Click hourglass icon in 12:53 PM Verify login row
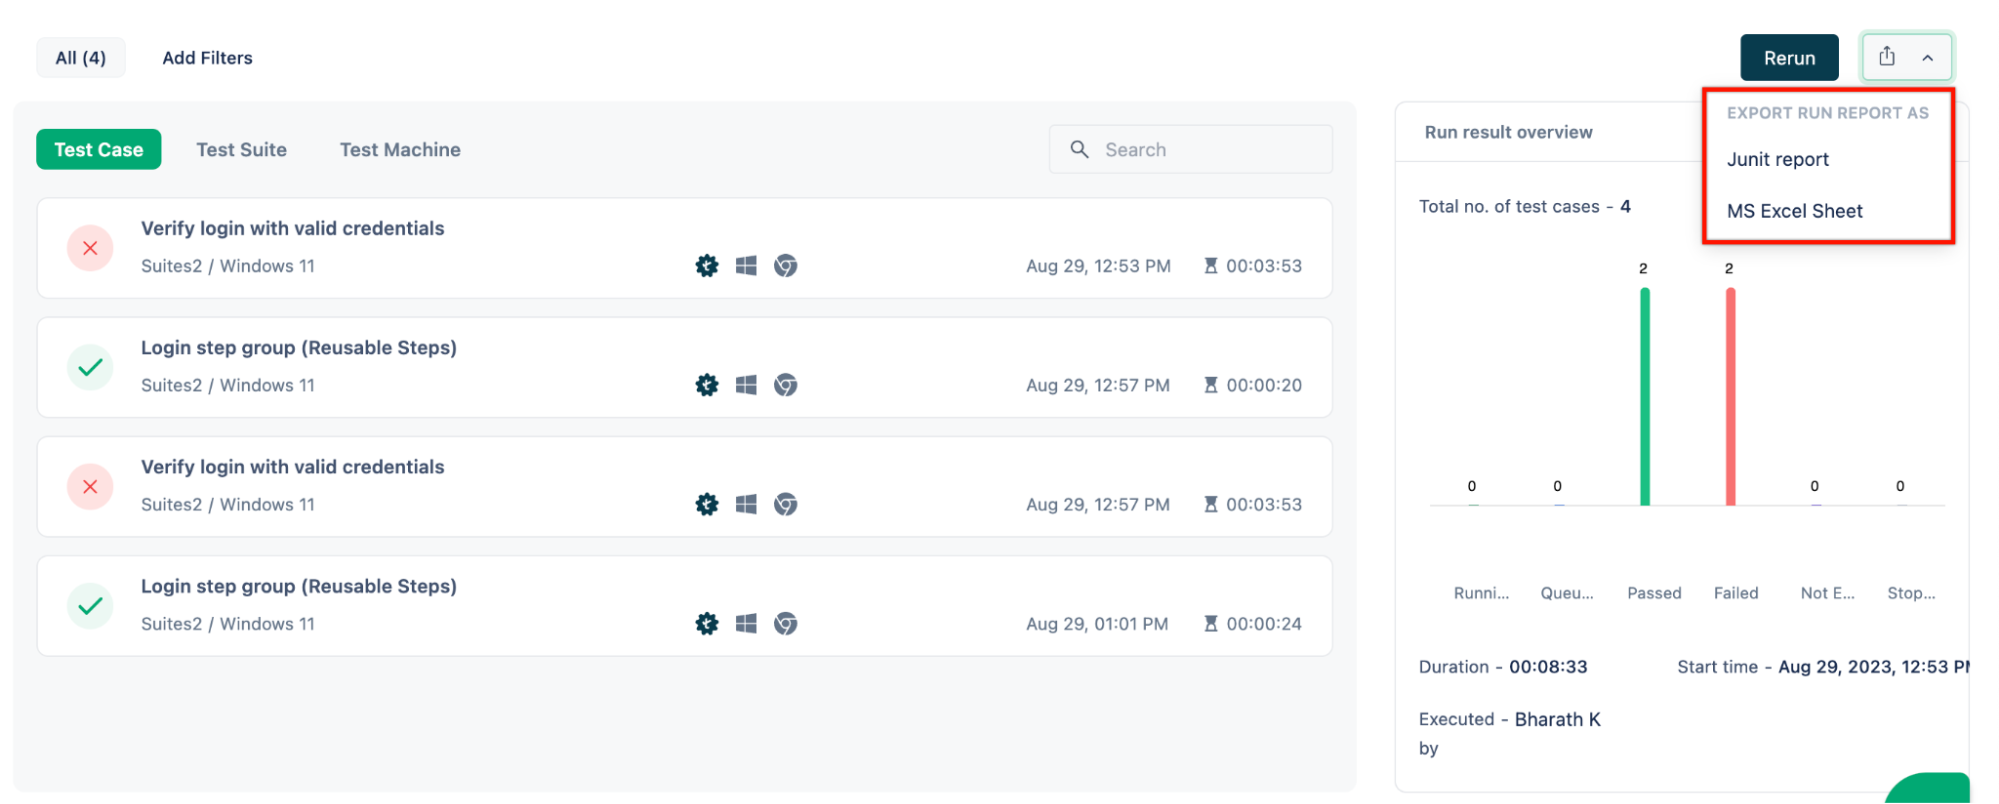The height and width of the screenshot is (804, 1999). click(x=1210, y=265)
